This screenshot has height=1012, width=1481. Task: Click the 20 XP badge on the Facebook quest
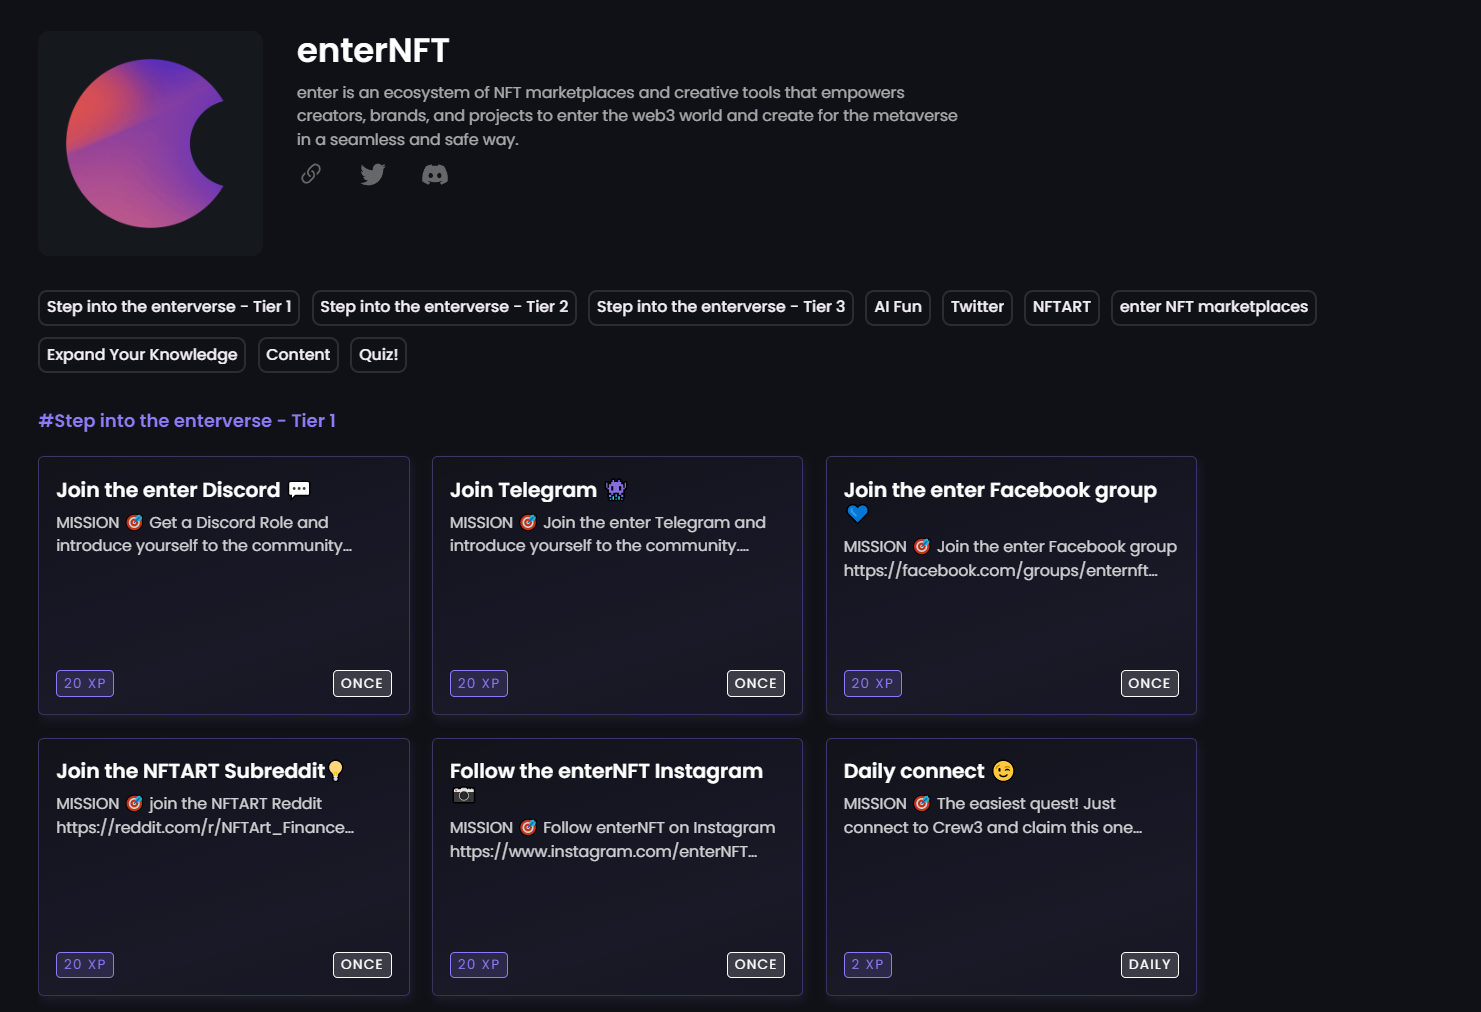pos(872,683)
